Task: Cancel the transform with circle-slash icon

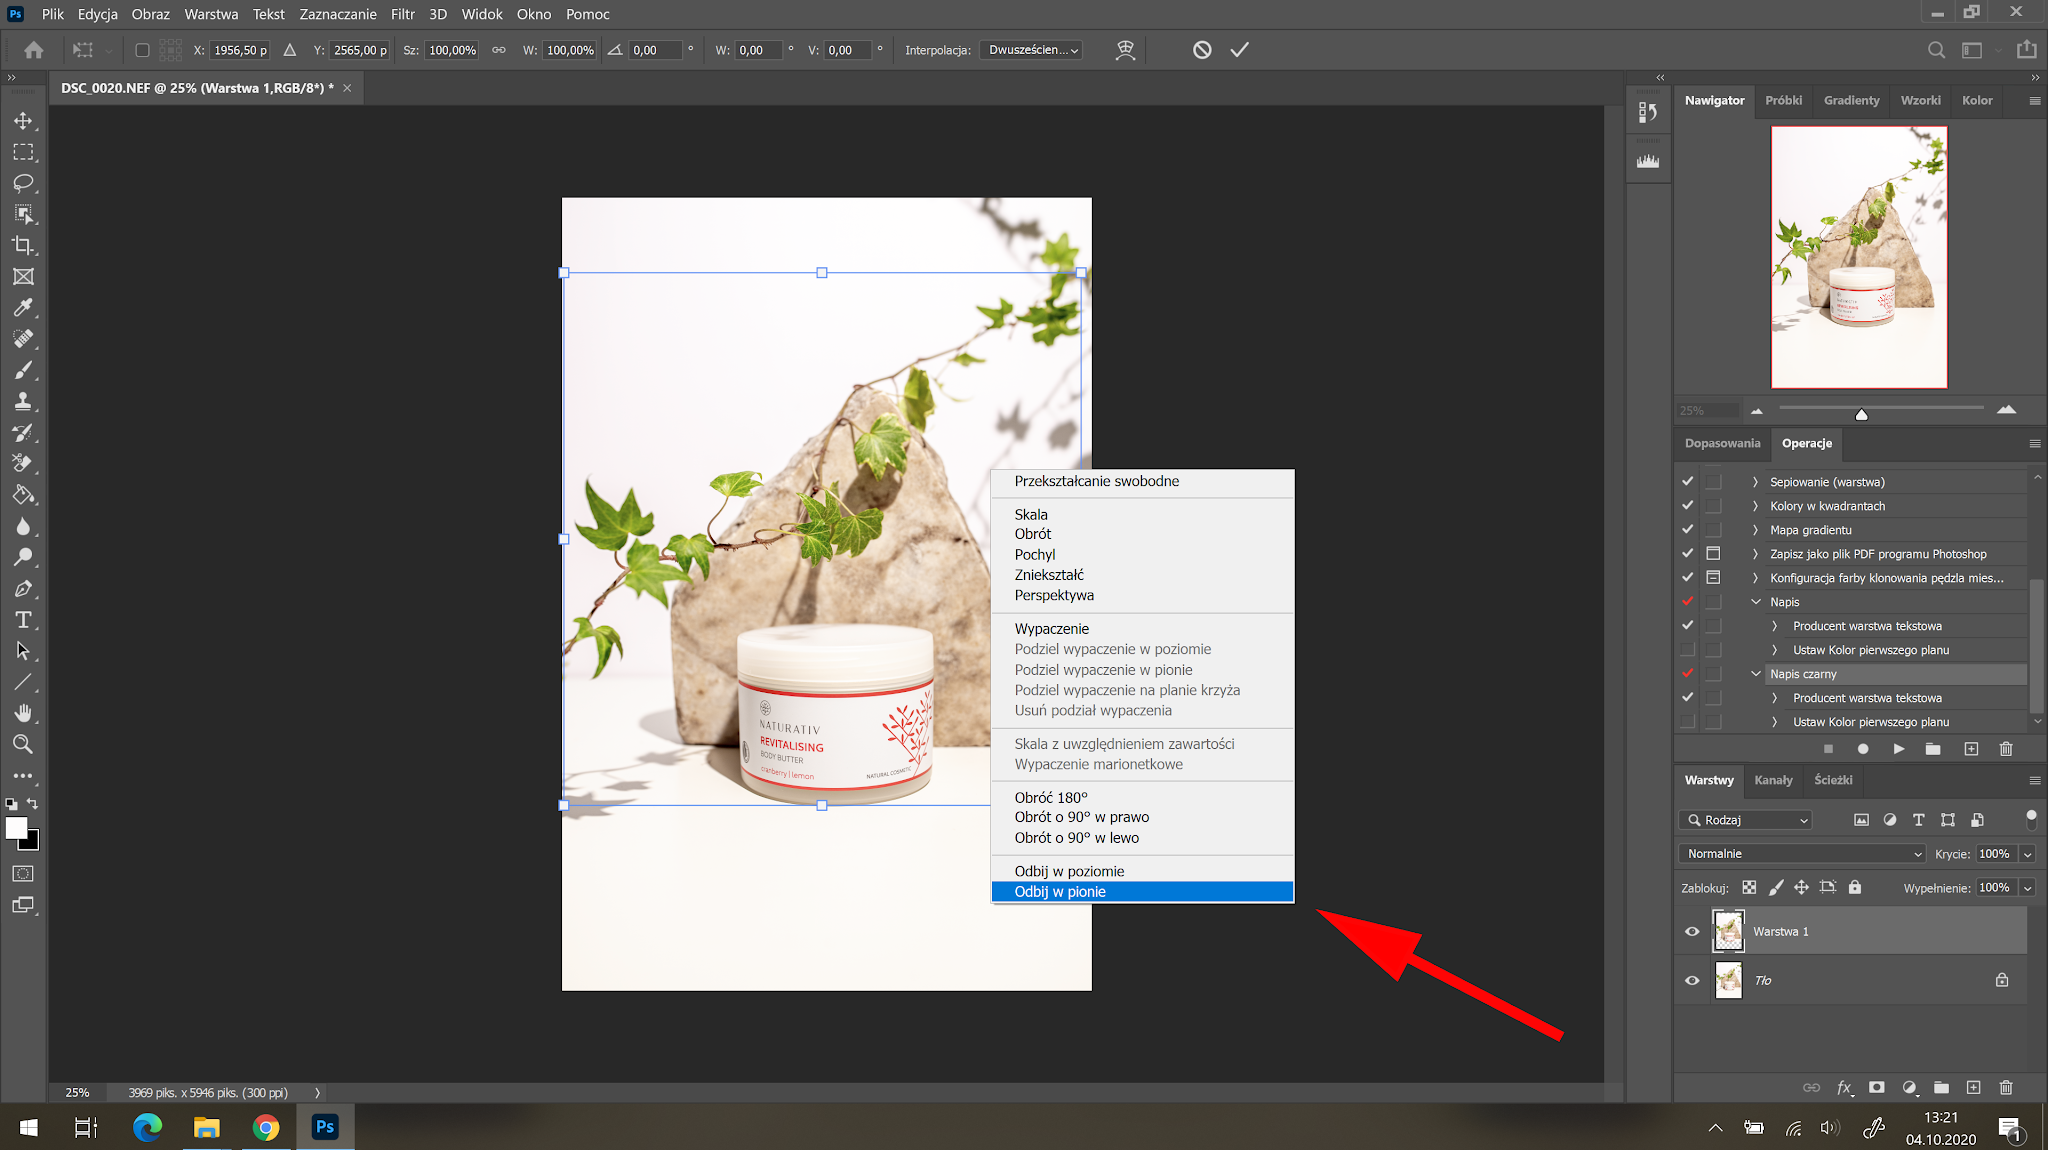Action: [1202, 50]
